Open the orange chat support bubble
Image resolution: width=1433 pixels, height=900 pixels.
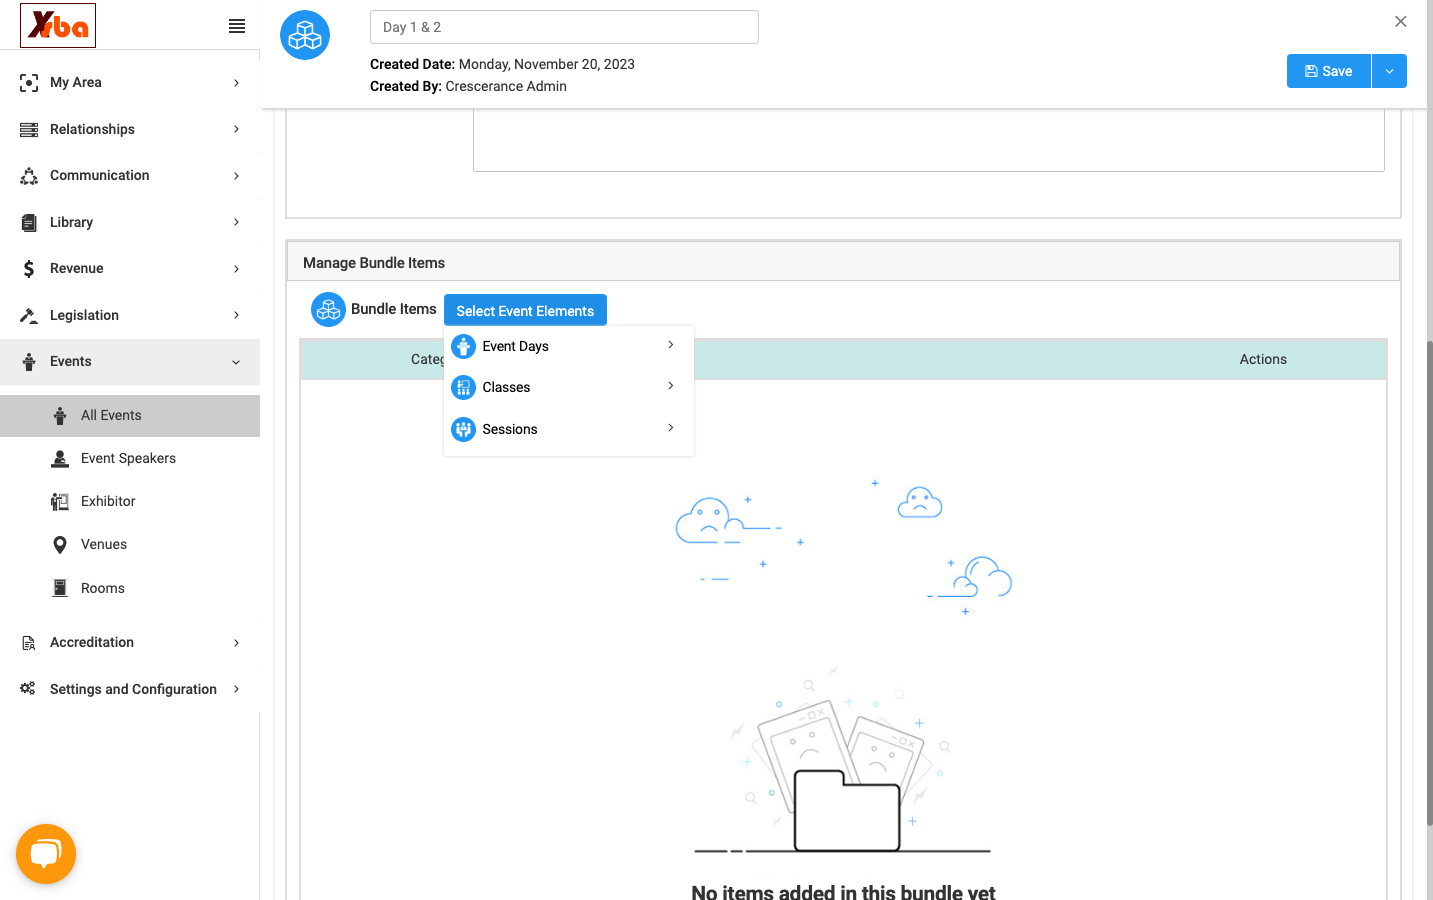[46, 854]
